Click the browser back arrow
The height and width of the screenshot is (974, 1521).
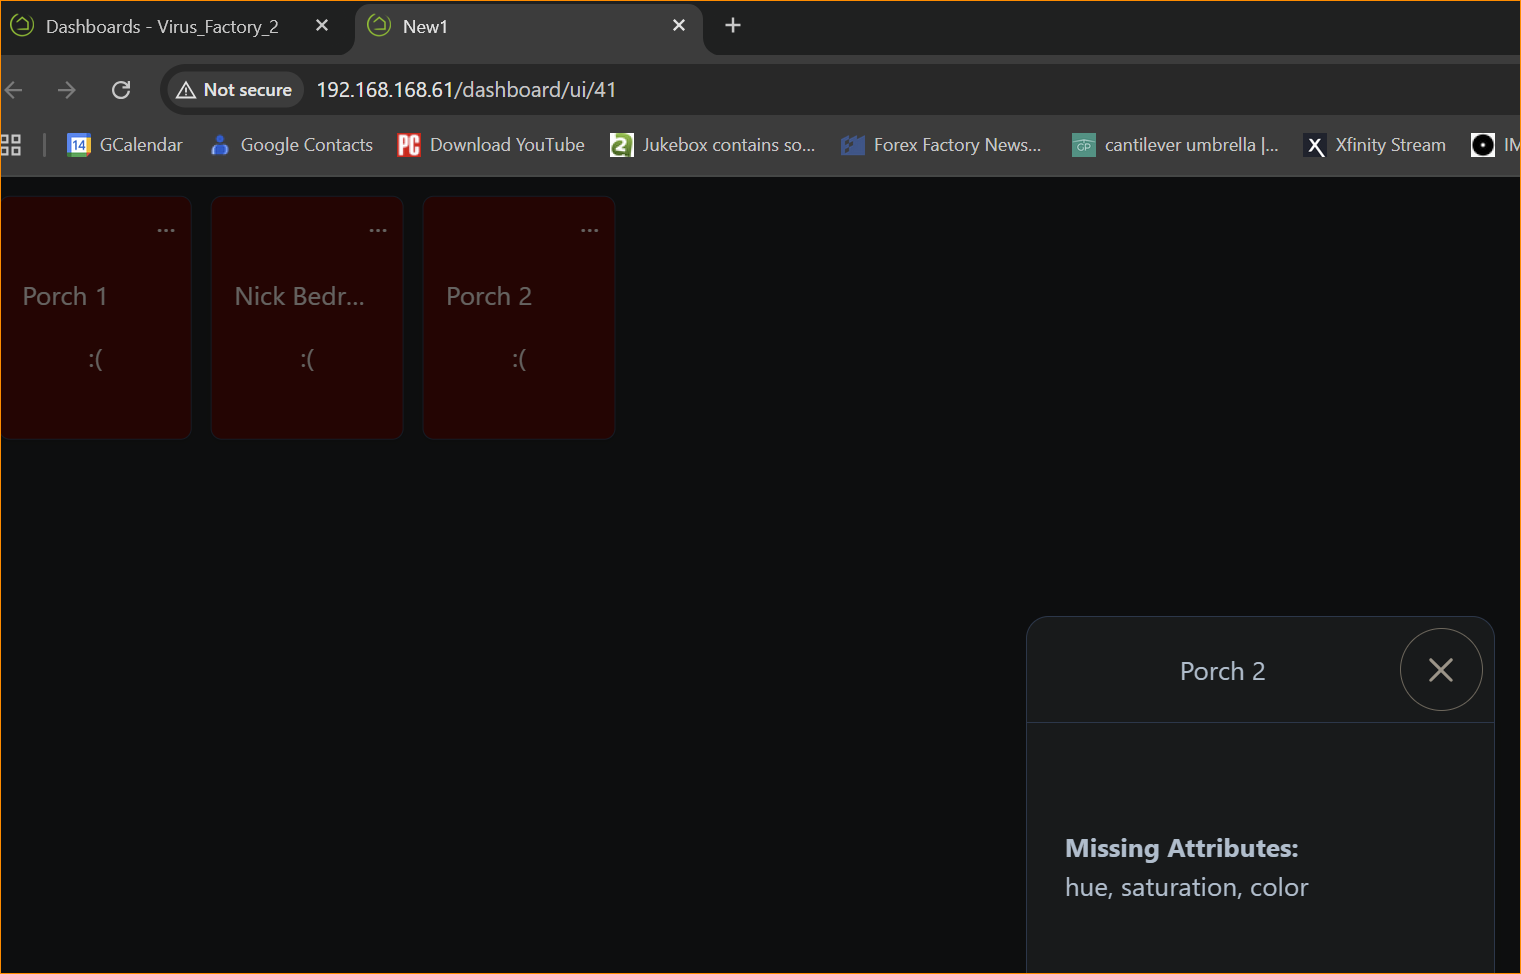(14, 90)
